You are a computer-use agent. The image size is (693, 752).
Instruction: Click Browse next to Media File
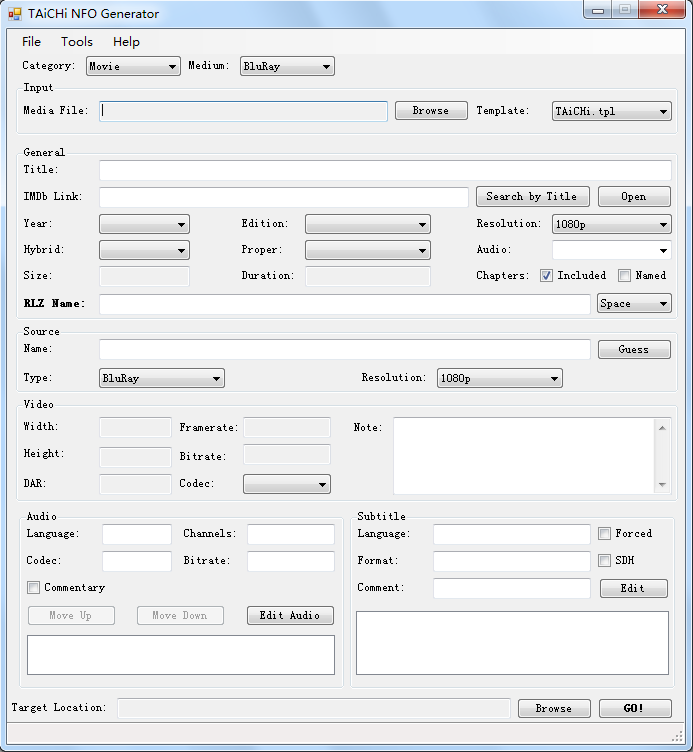coord(431,110)
